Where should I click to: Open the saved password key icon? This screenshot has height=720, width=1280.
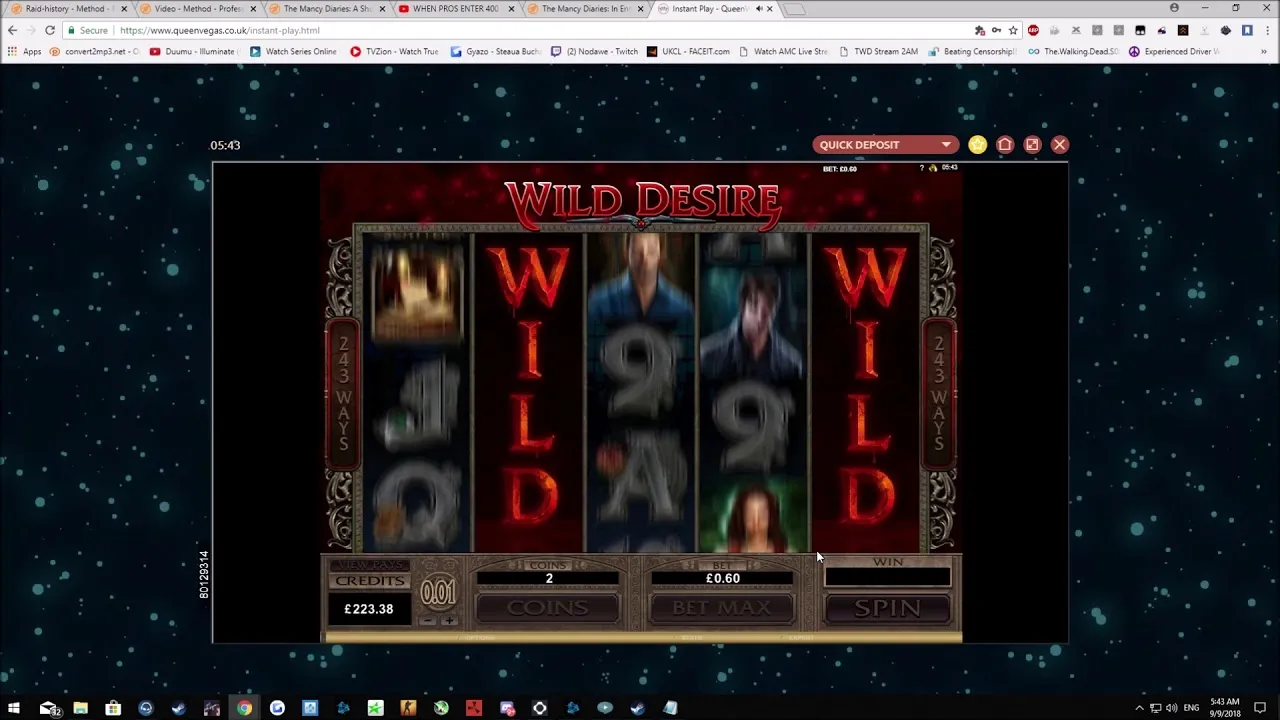[996, 31]
